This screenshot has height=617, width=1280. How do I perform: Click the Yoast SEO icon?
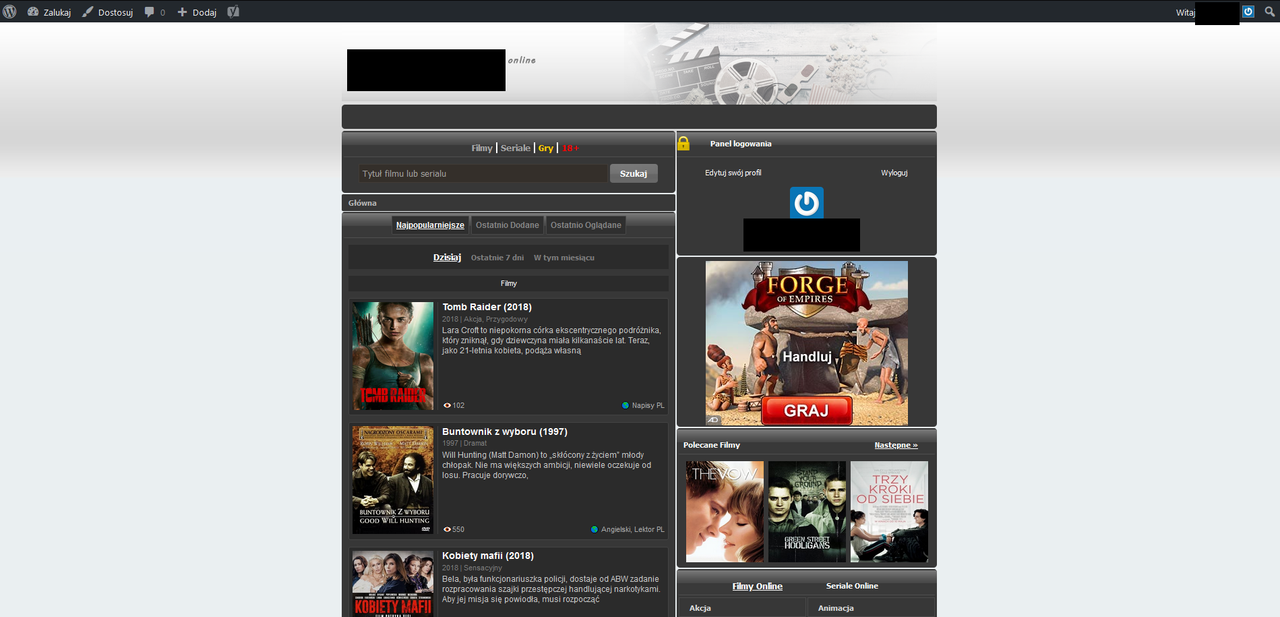coord(233,12)
